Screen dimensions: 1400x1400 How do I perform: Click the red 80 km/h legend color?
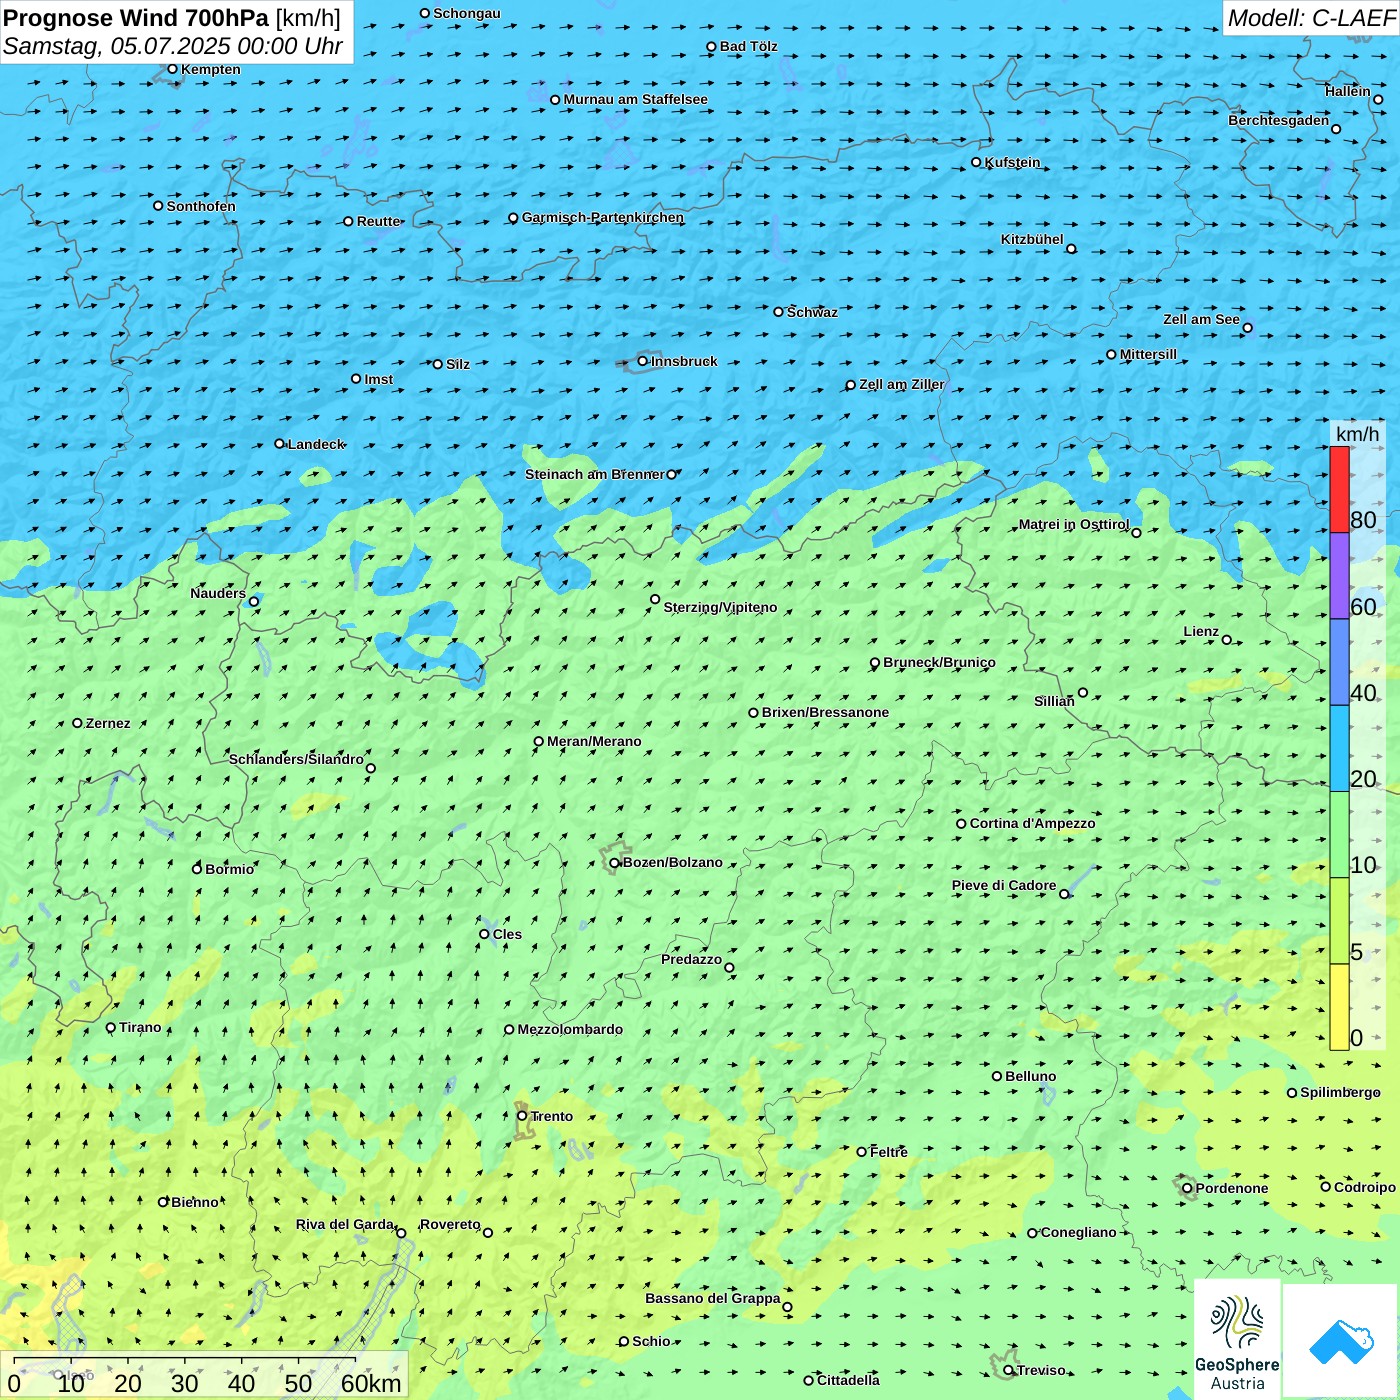point(1339,489)
